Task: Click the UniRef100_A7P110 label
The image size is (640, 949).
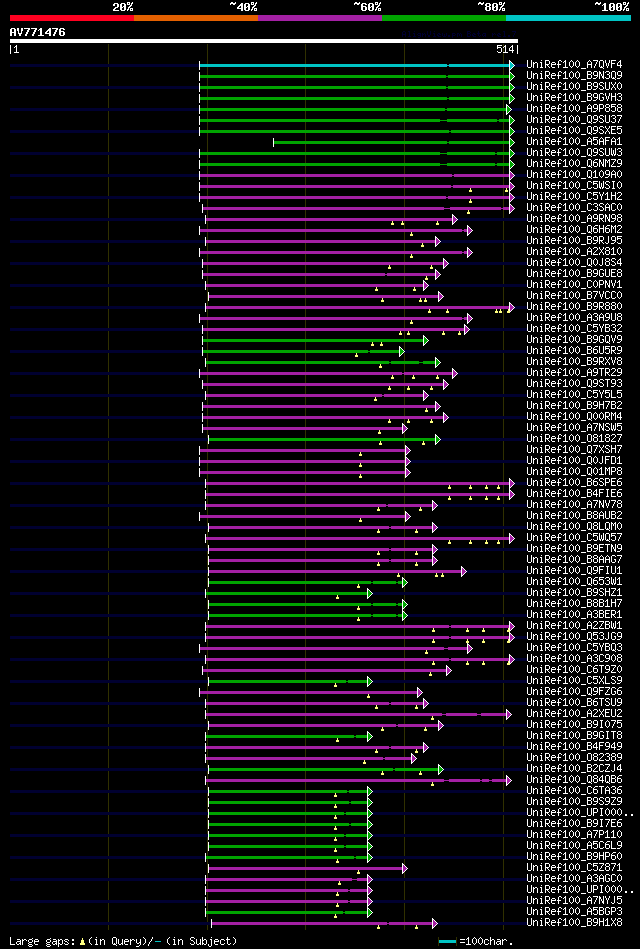Action: point(575,834)
